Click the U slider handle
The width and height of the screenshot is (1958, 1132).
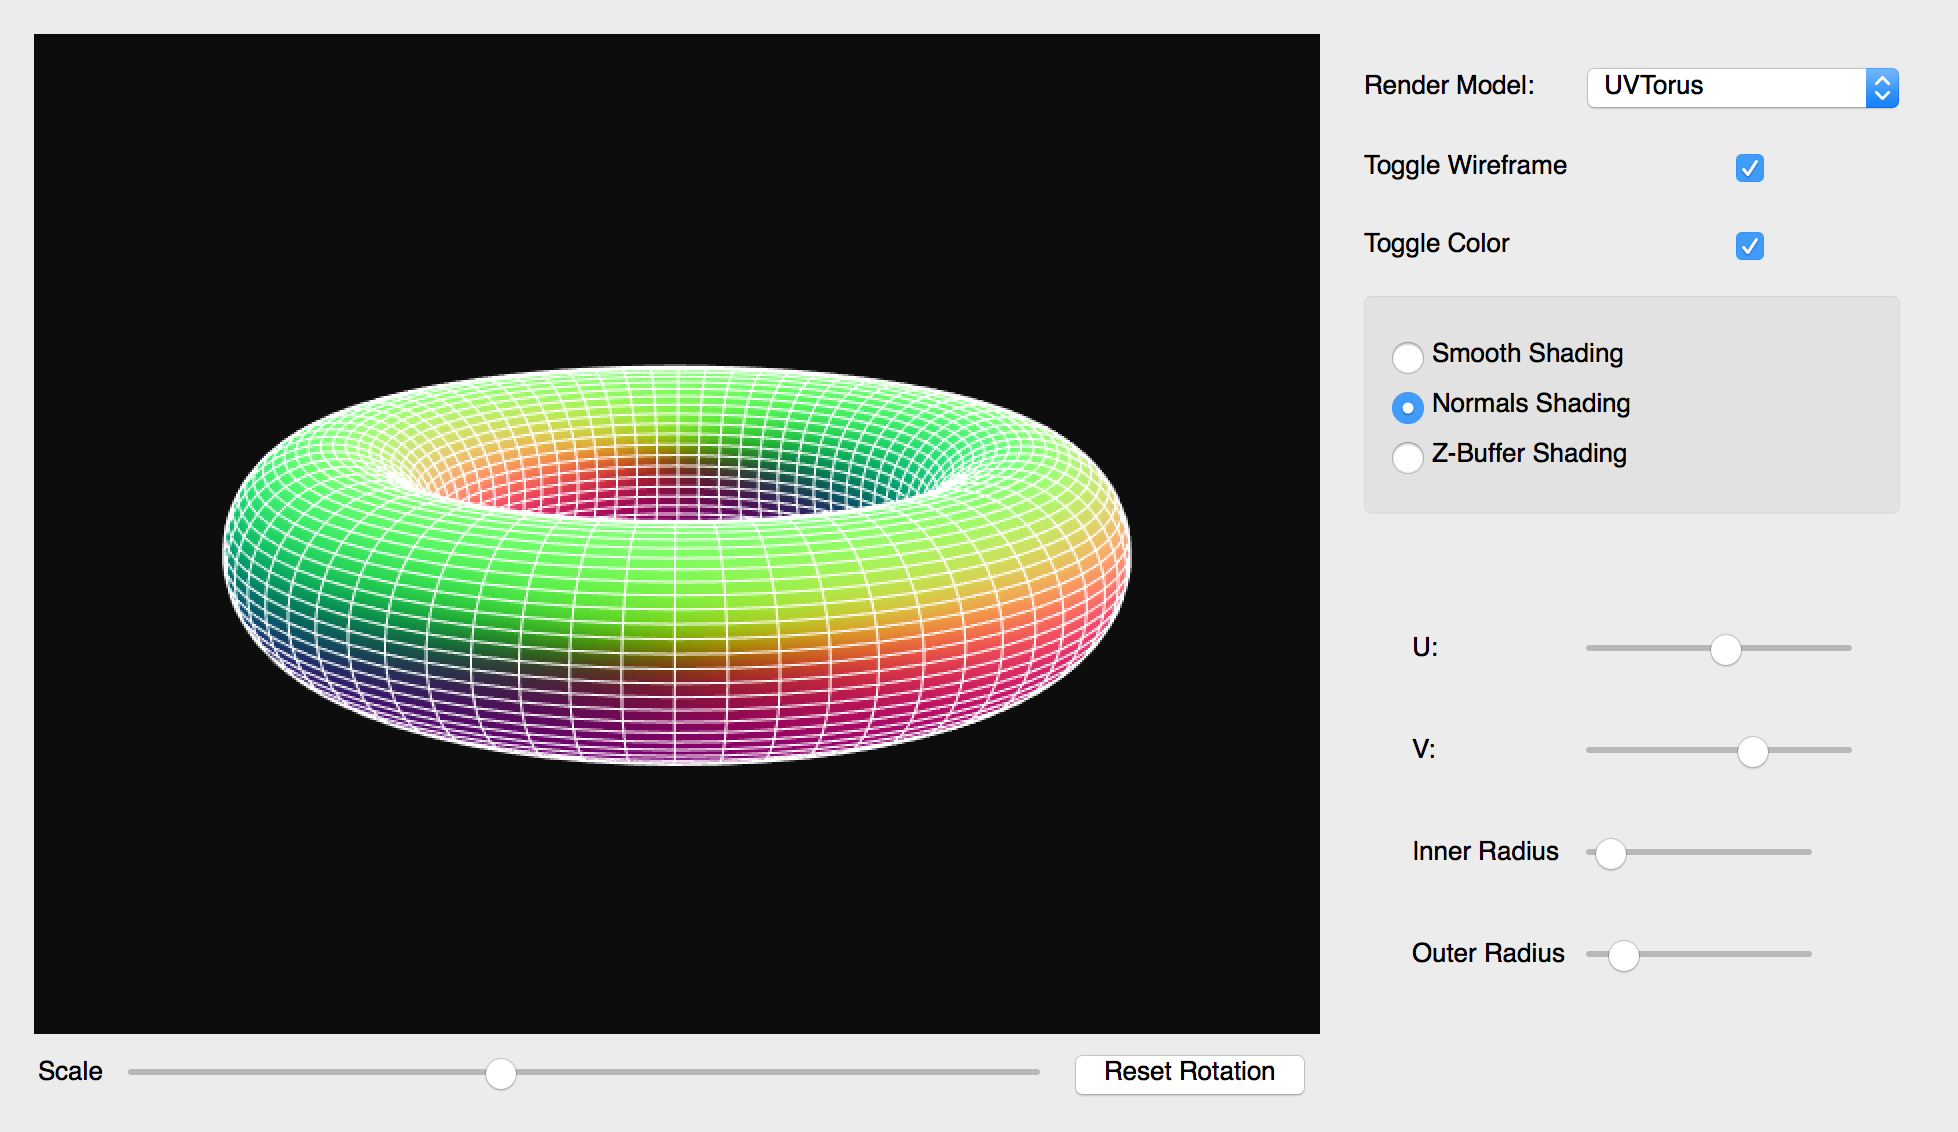pyautogui.click(x=1725, y=649)
